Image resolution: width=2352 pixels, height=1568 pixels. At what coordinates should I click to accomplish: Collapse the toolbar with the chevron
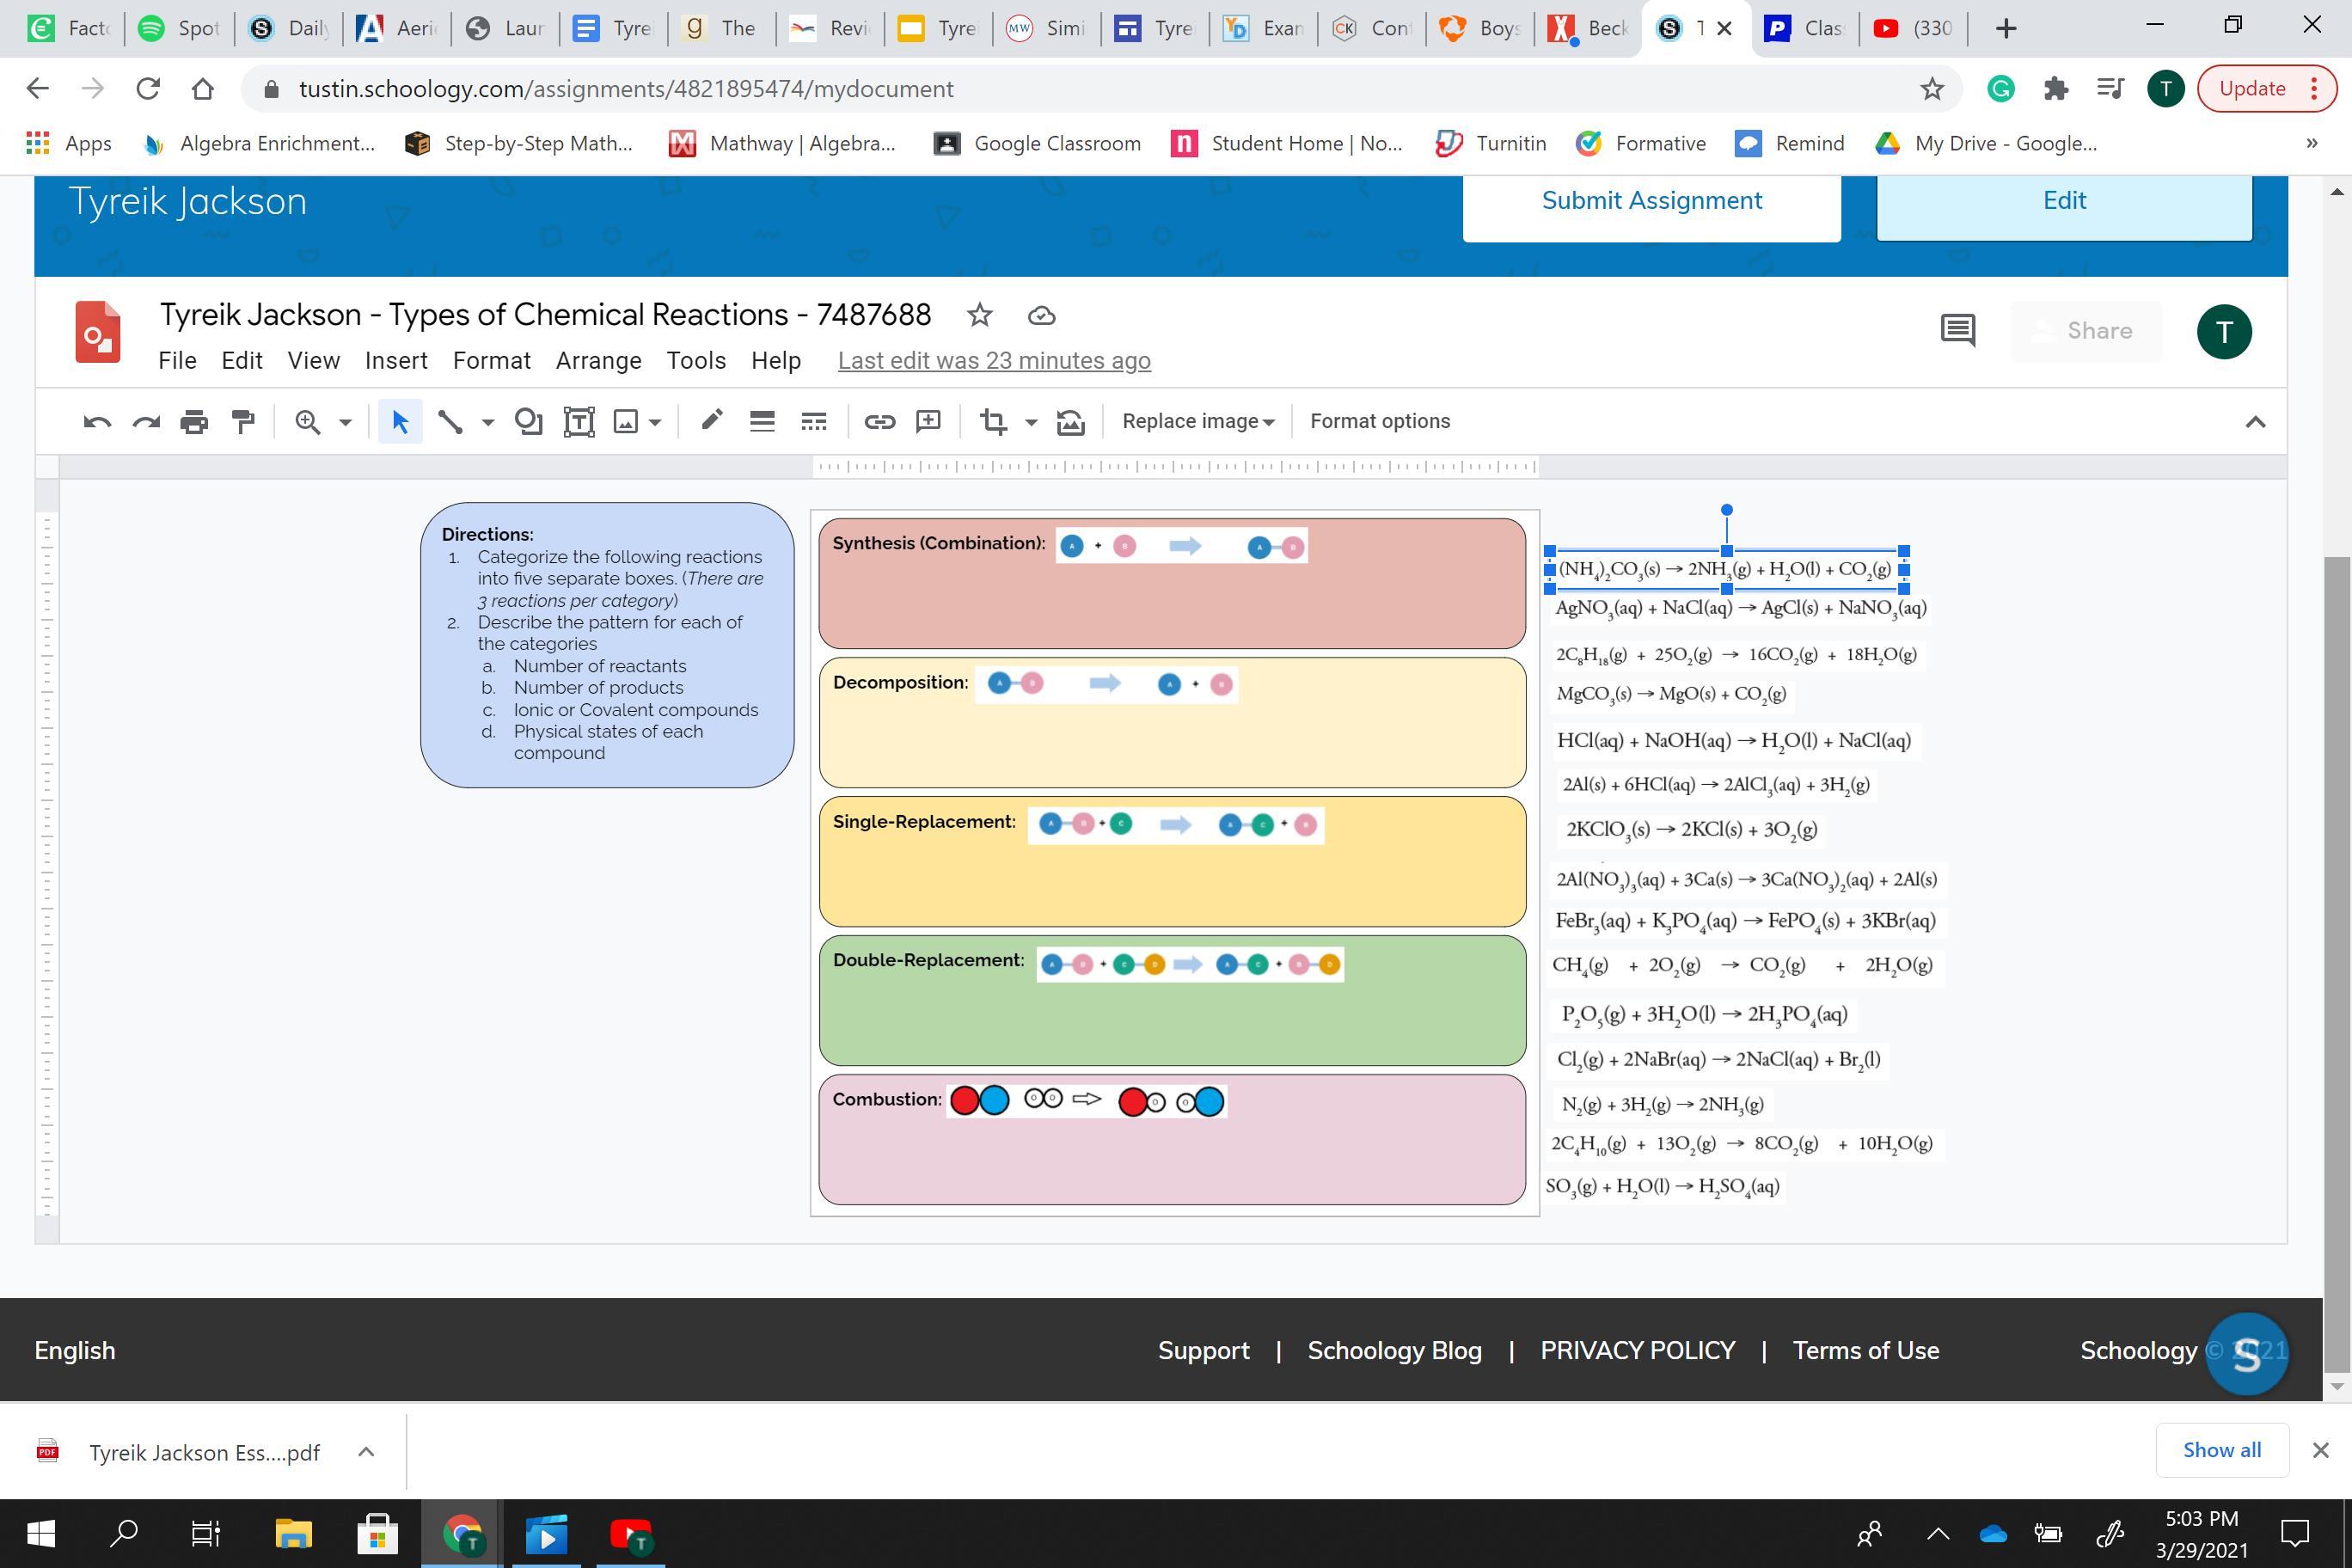click(x=2254, y=422)
